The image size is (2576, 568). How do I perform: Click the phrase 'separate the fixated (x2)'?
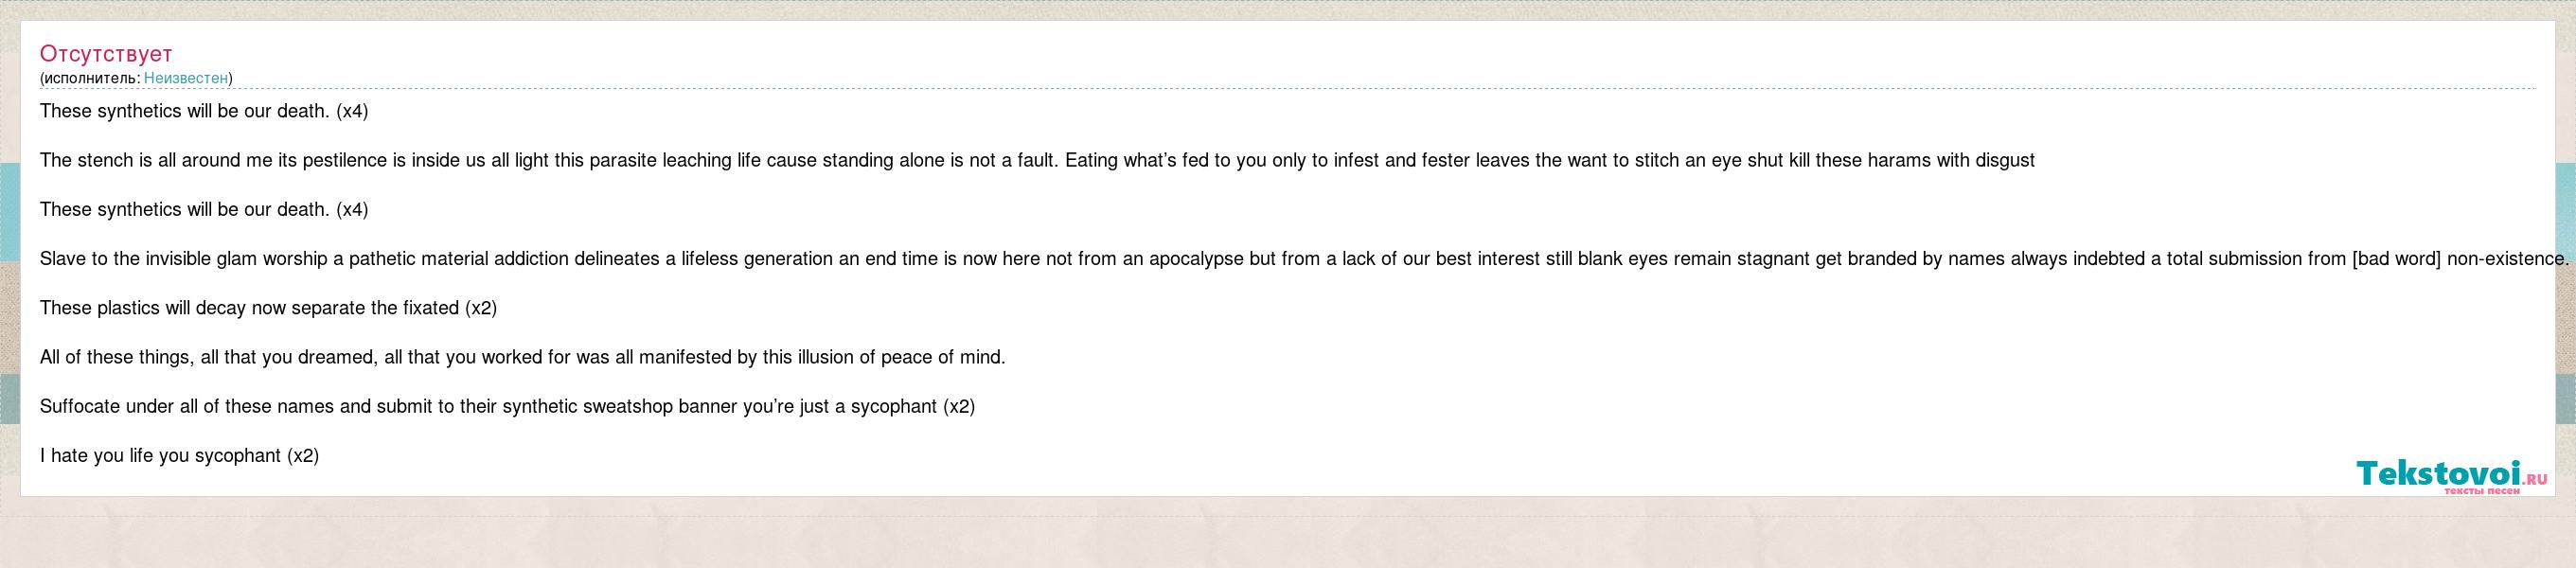coord(394,308)
